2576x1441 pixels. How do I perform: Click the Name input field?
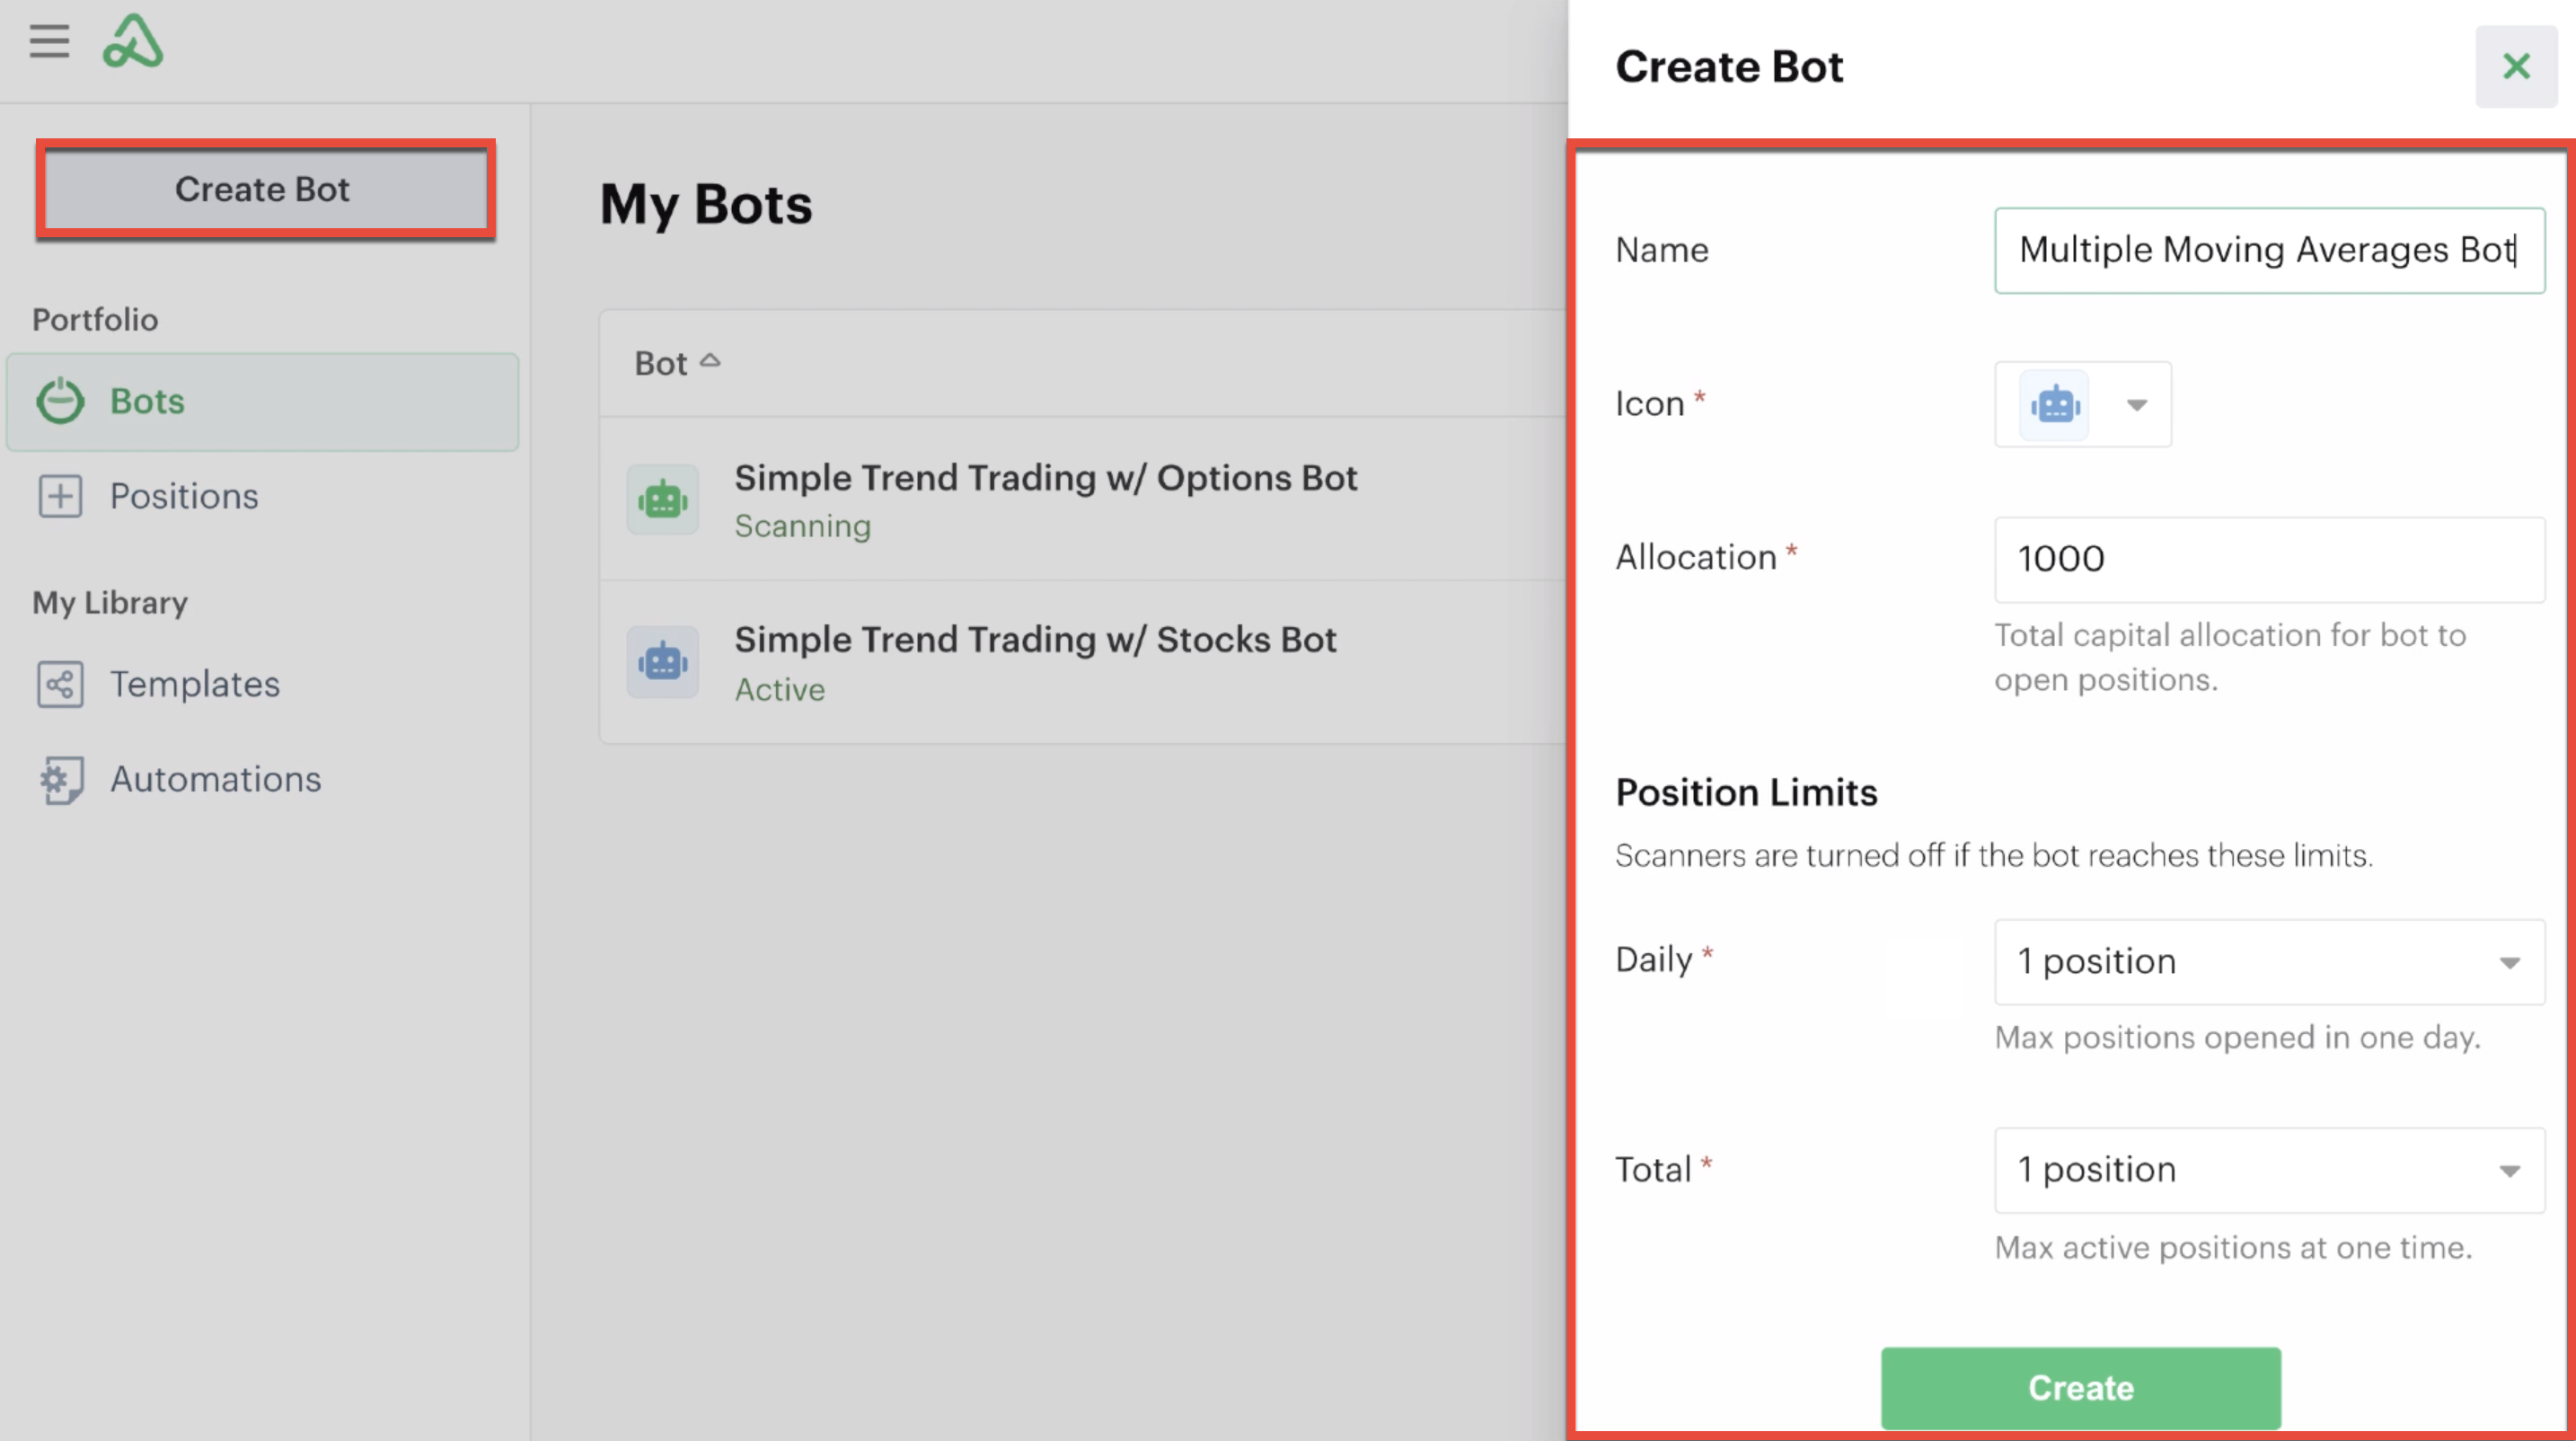tap(2269, 250)
